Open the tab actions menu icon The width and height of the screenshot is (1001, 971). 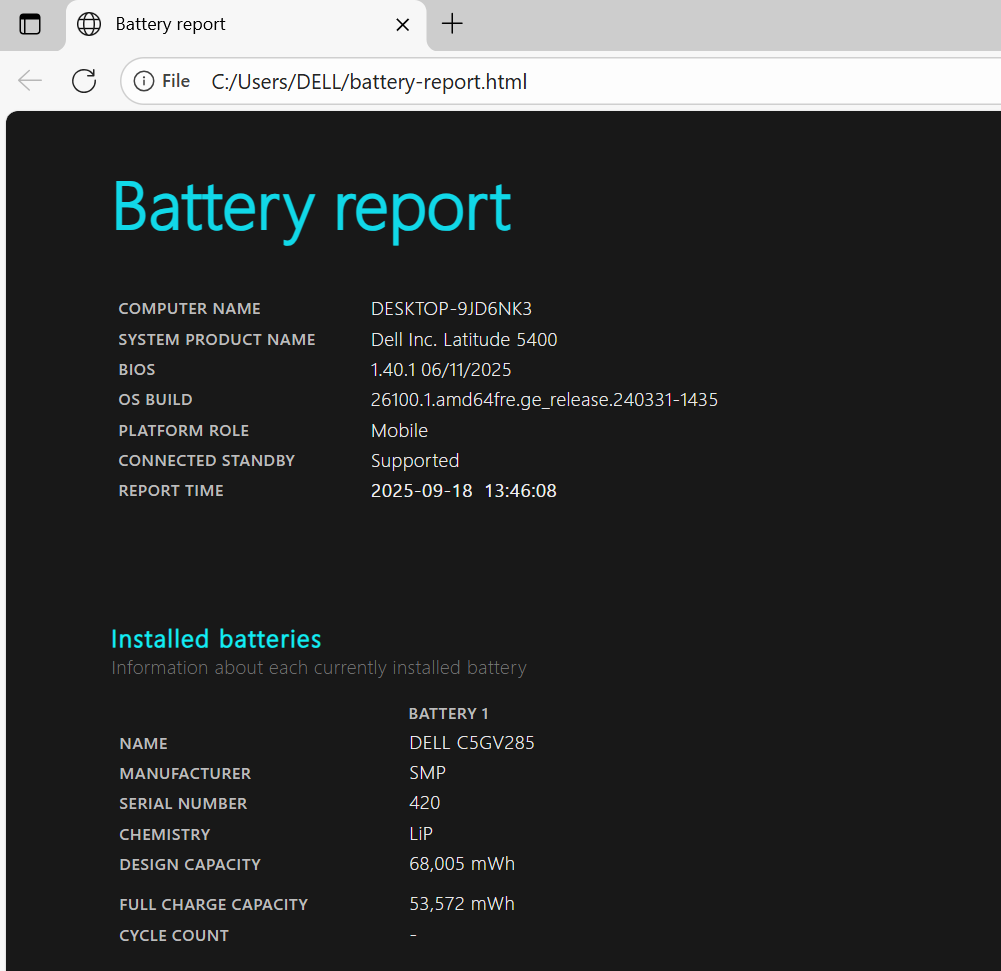(30, 24)
